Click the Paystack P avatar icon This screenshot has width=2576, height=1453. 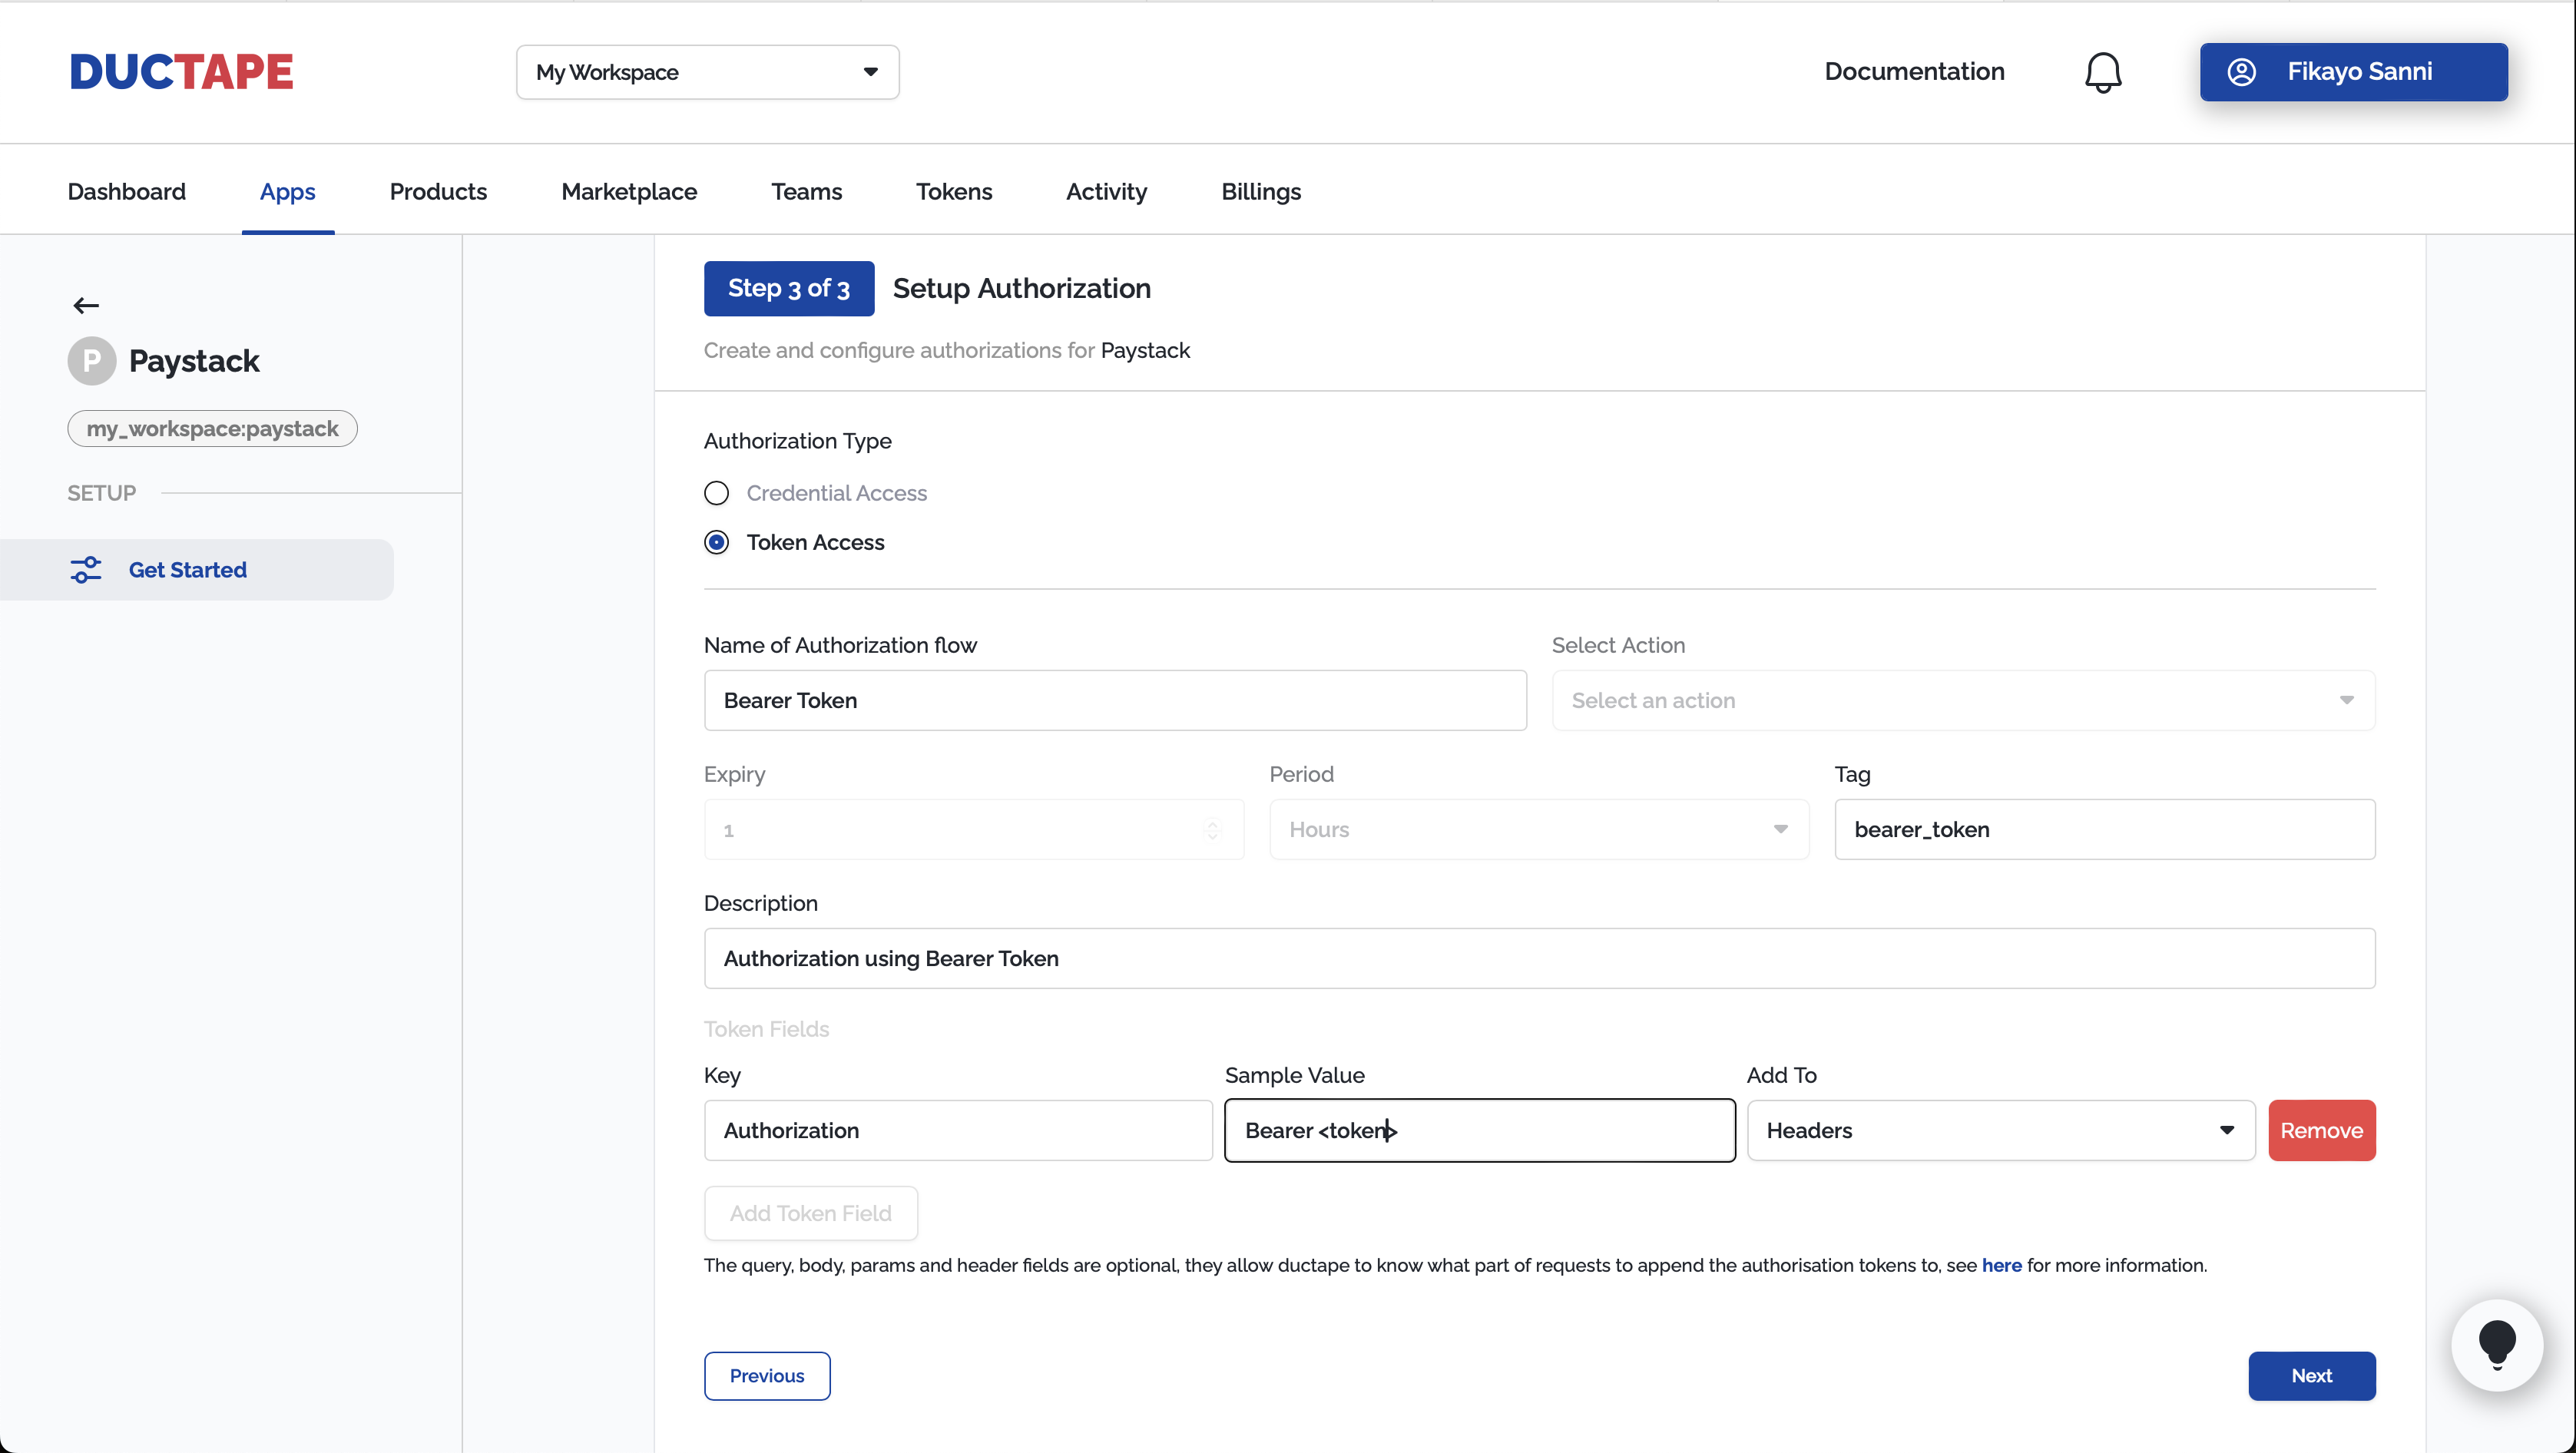91,361
